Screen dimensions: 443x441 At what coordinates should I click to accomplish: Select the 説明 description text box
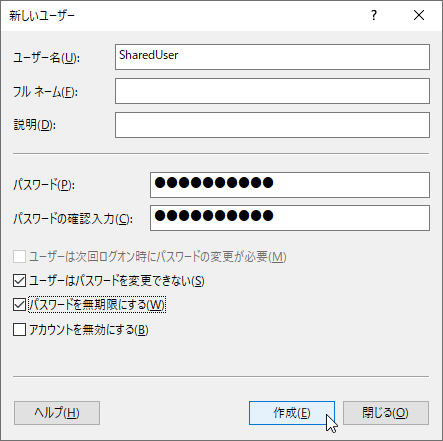coord(272,125)
